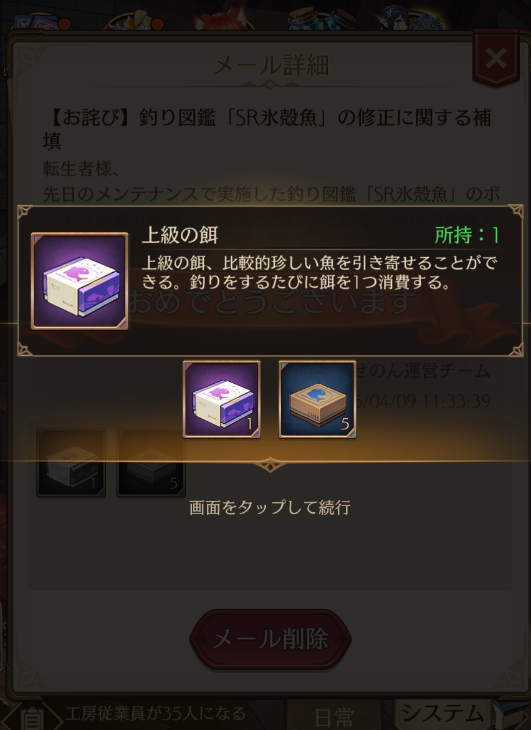The image size is (531, 730).
Task: Select the purple bait reward with quantity 1
Action: tap(222, 399)
